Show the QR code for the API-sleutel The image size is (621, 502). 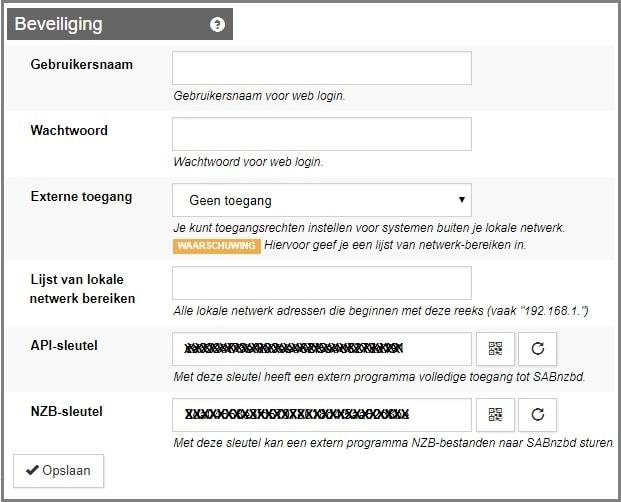pos(495,349)
